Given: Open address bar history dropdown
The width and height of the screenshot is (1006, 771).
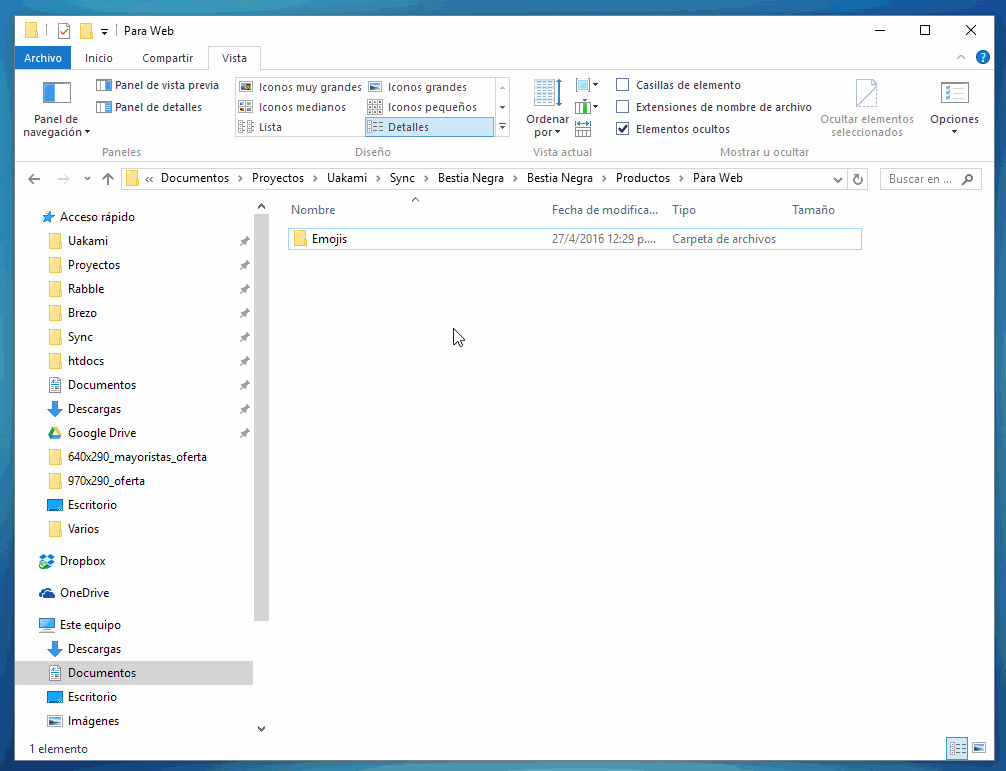Looking at the screenshot, I should click(837, 180).
